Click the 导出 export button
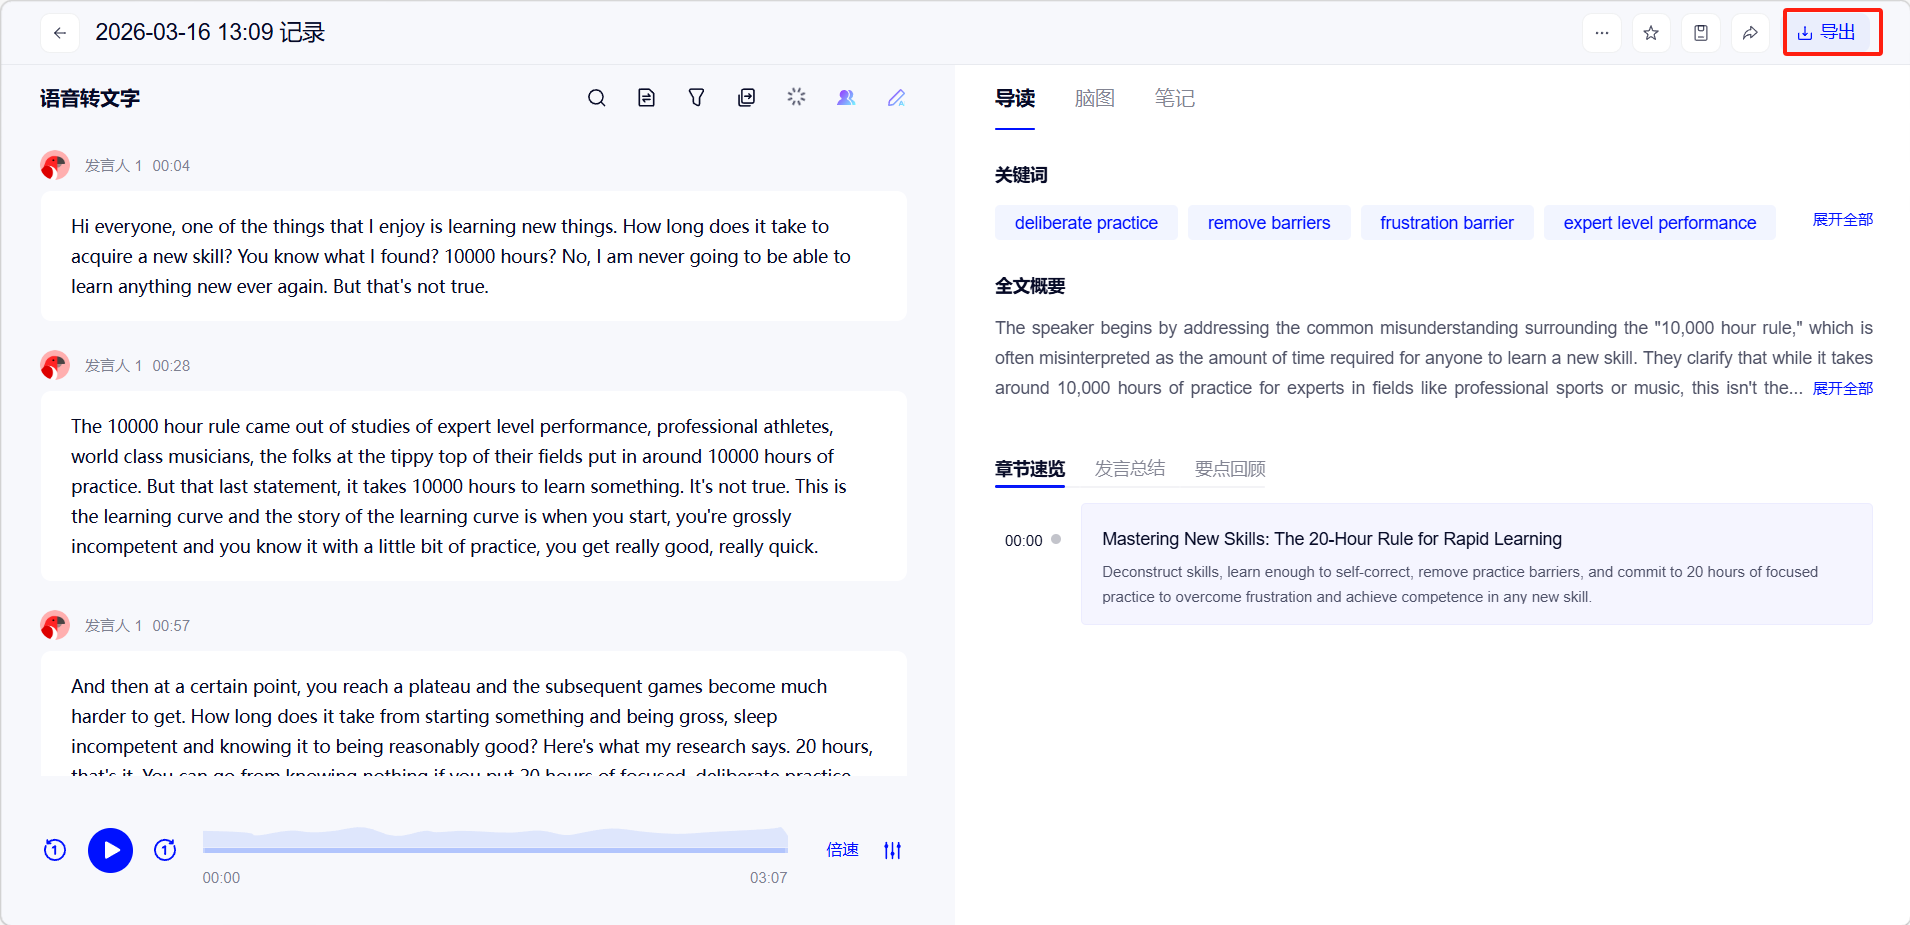This screenshot has width=1910, height=925. (x=1827, y=33)
